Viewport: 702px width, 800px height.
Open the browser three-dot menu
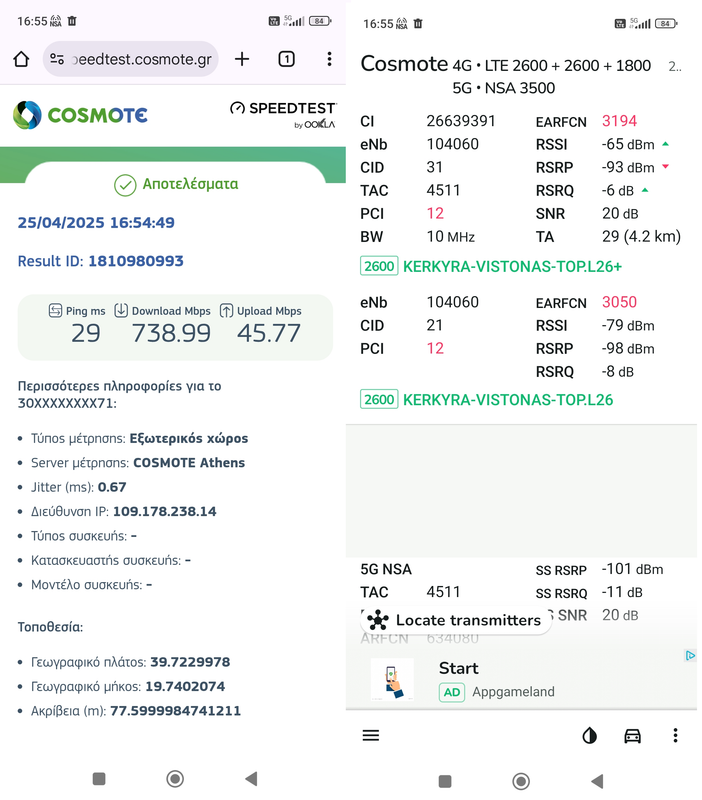(330, 59)
